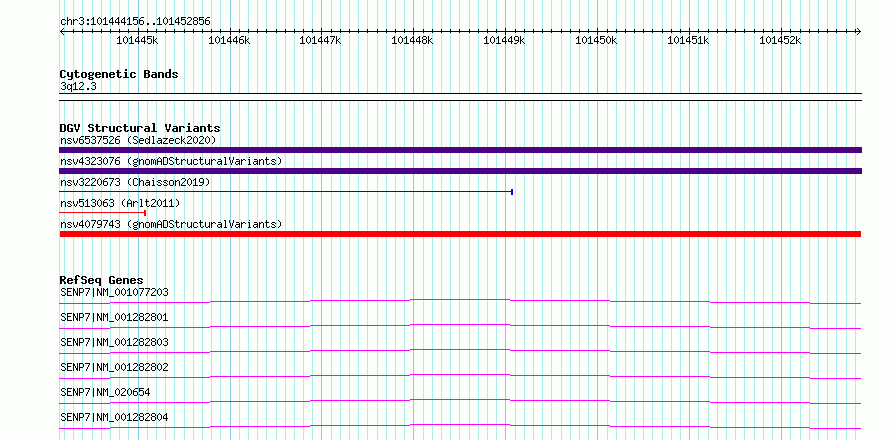Viewport: 890px width, 440px height.
Task: Open SENP7|NM_001077203 transcript label
Action: pyautogui.click(x=114, y=292)
